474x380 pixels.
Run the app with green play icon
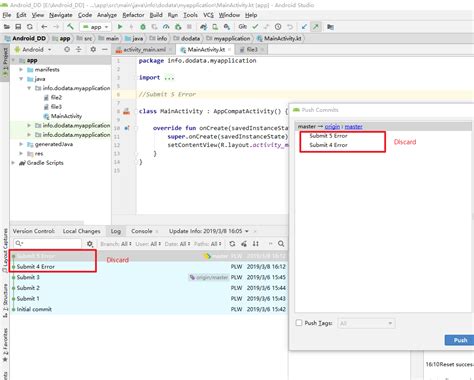[x=120, y=27]
